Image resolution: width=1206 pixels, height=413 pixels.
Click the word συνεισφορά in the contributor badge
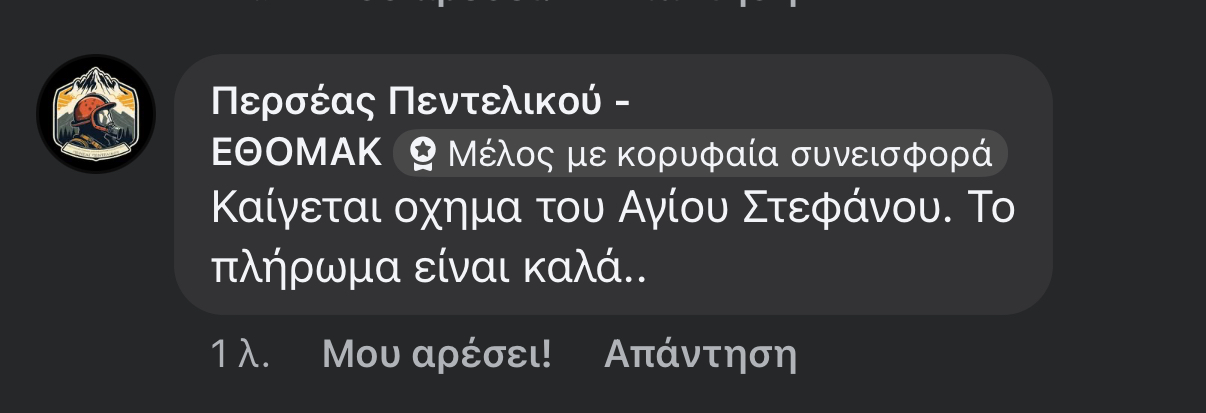(x=890, y=154)
